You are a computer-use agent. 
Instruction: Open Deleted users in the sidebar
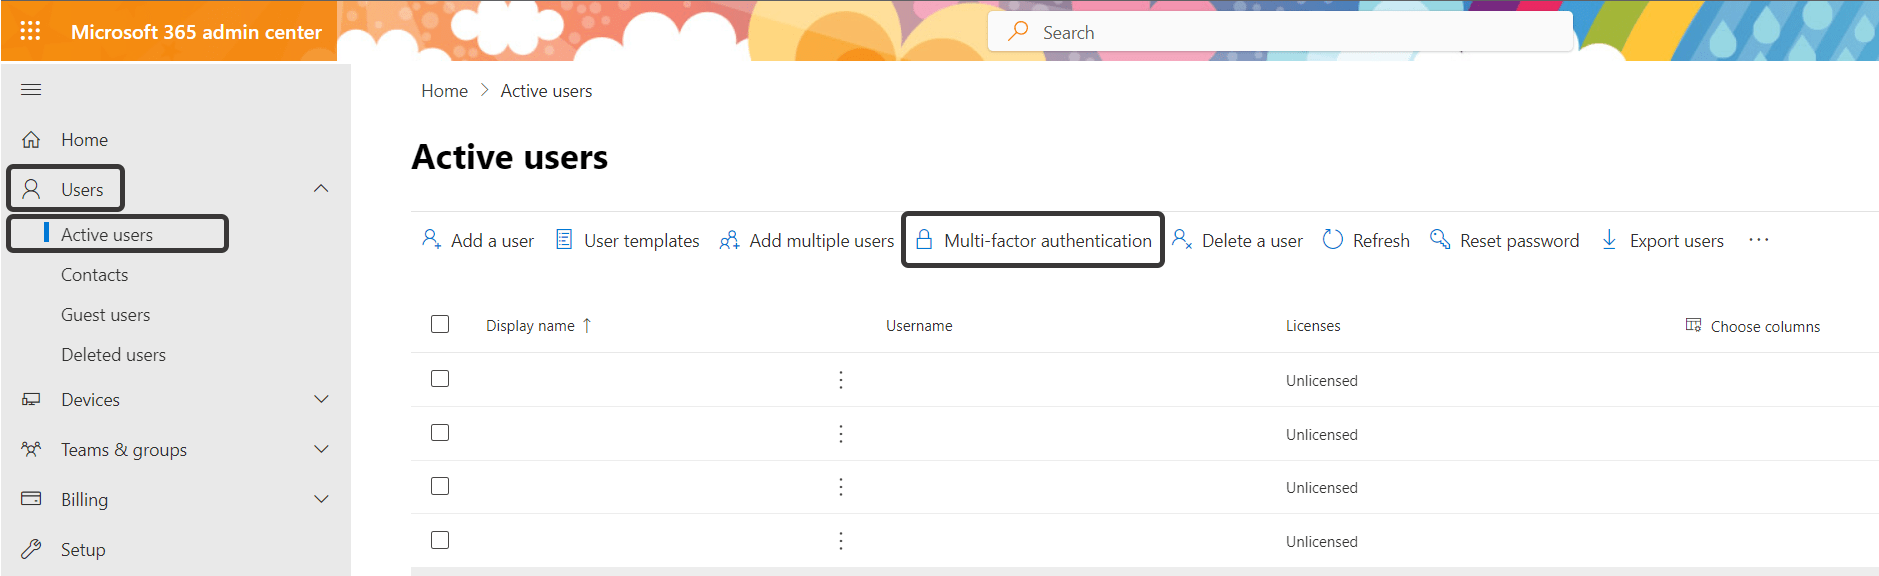(114, 355)
